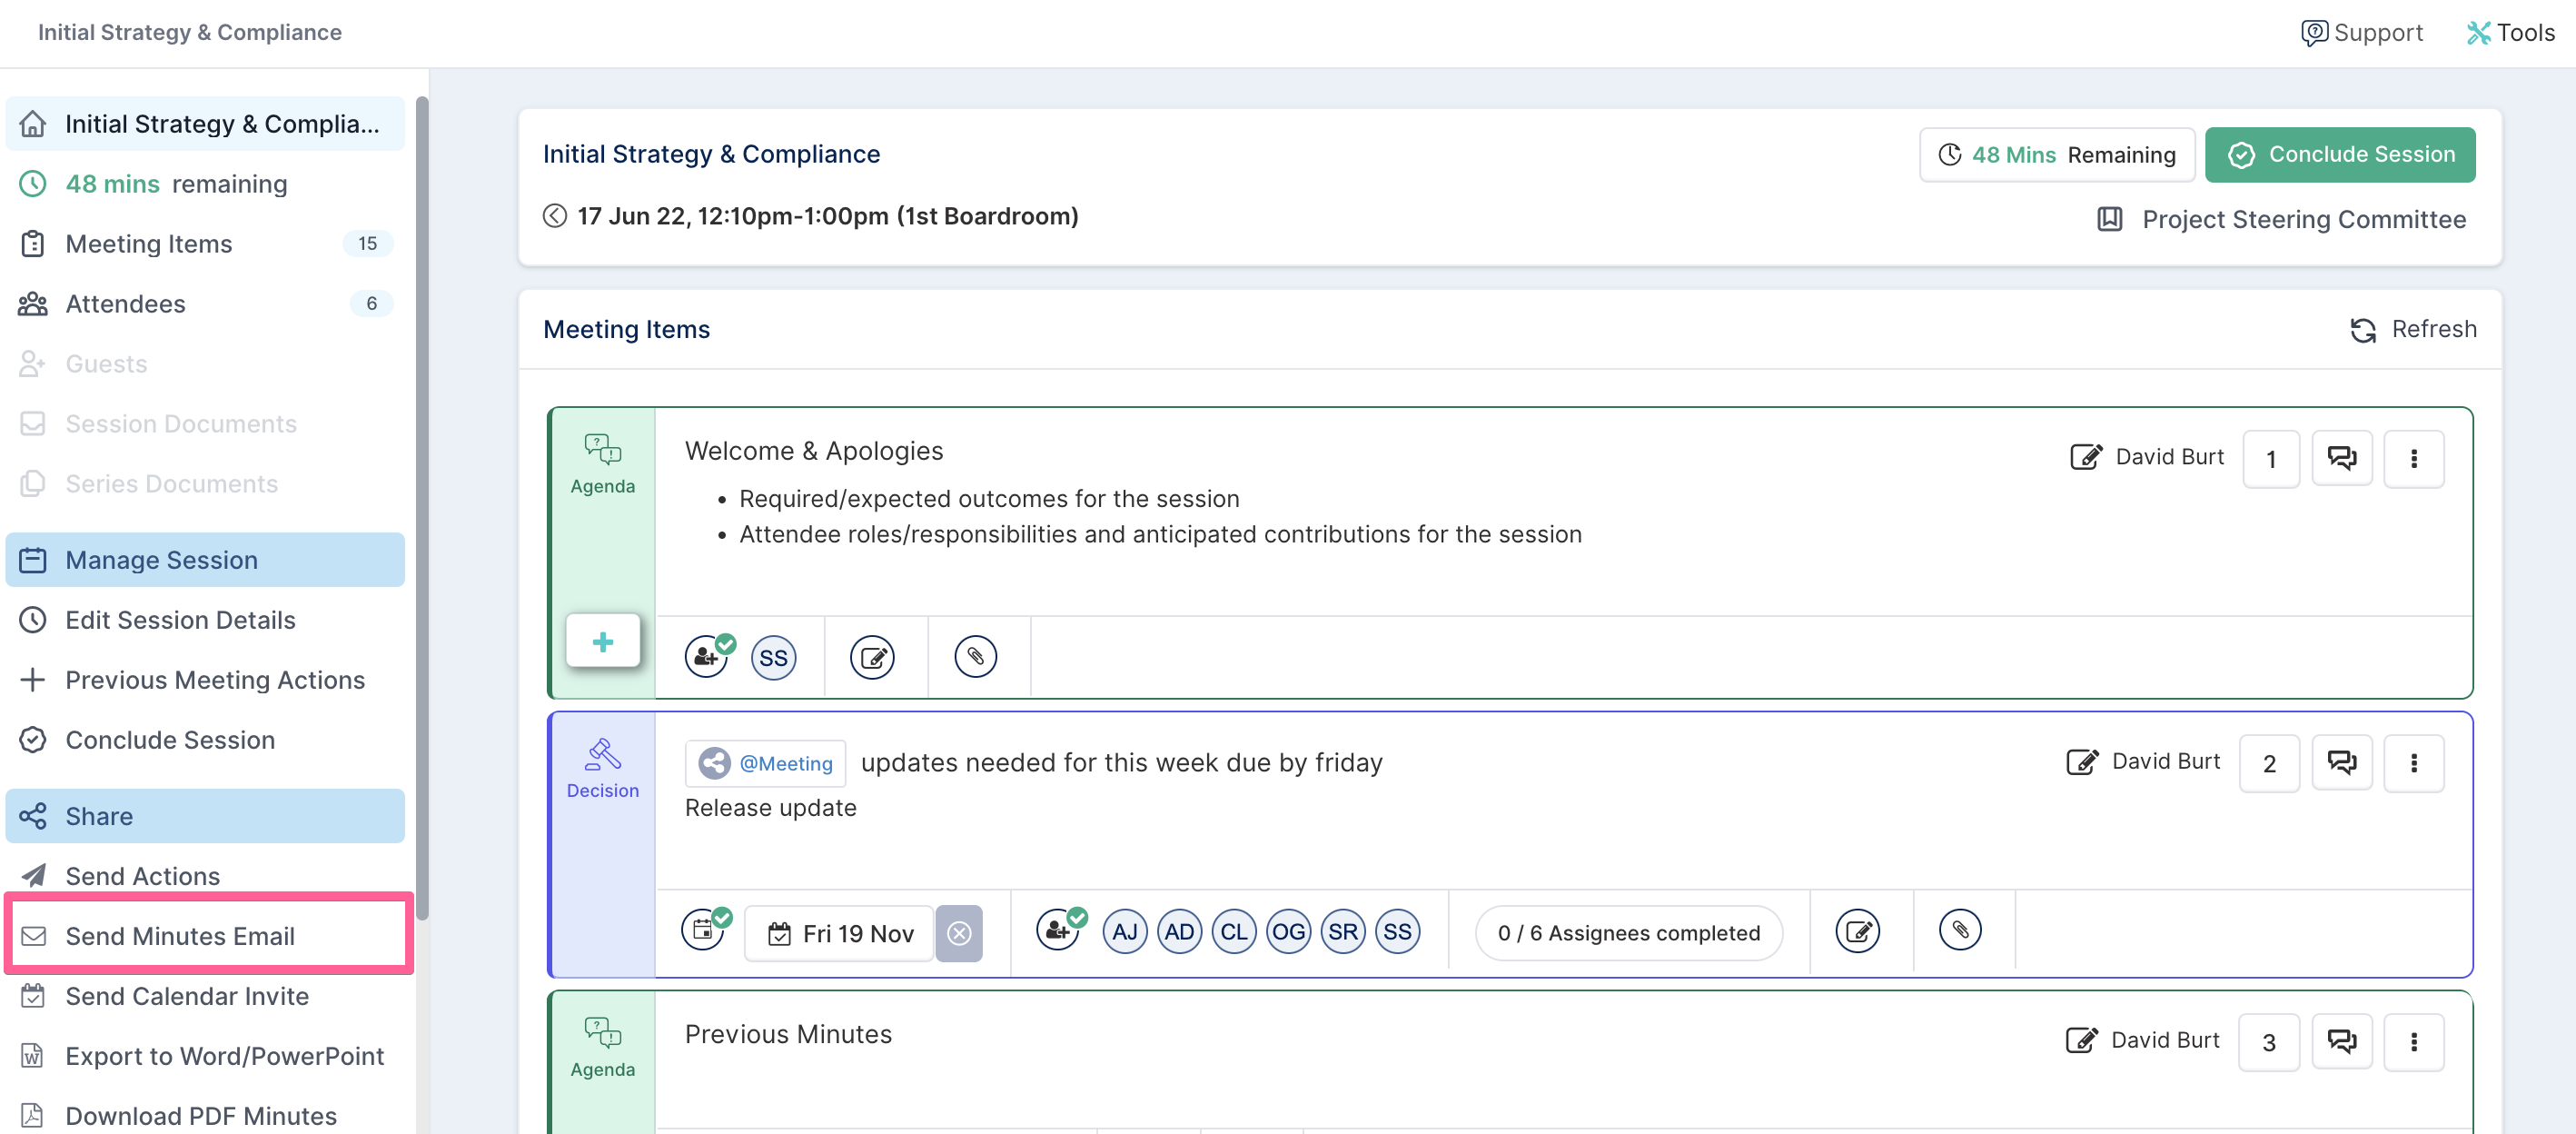Open Guests in the sidebar
Screen dimensions: 2576x1134
pyautogui.click(x=205, y=363)
